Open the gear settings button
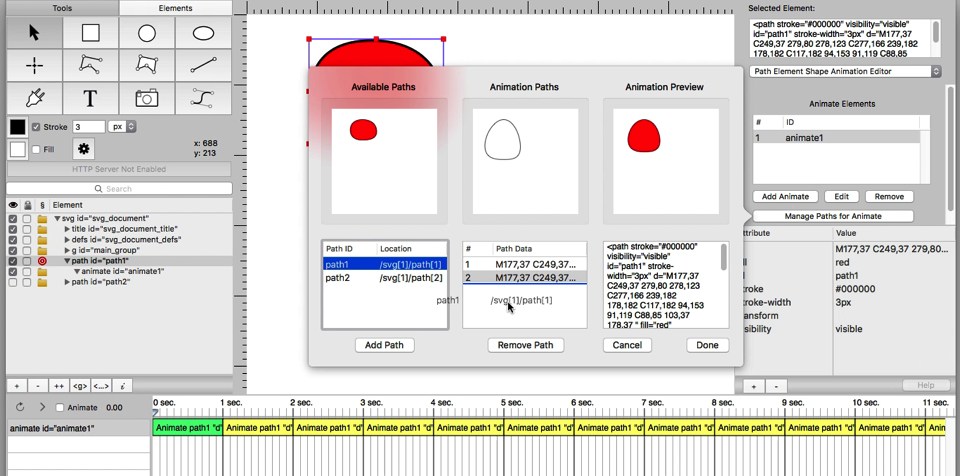 [83, 149]
